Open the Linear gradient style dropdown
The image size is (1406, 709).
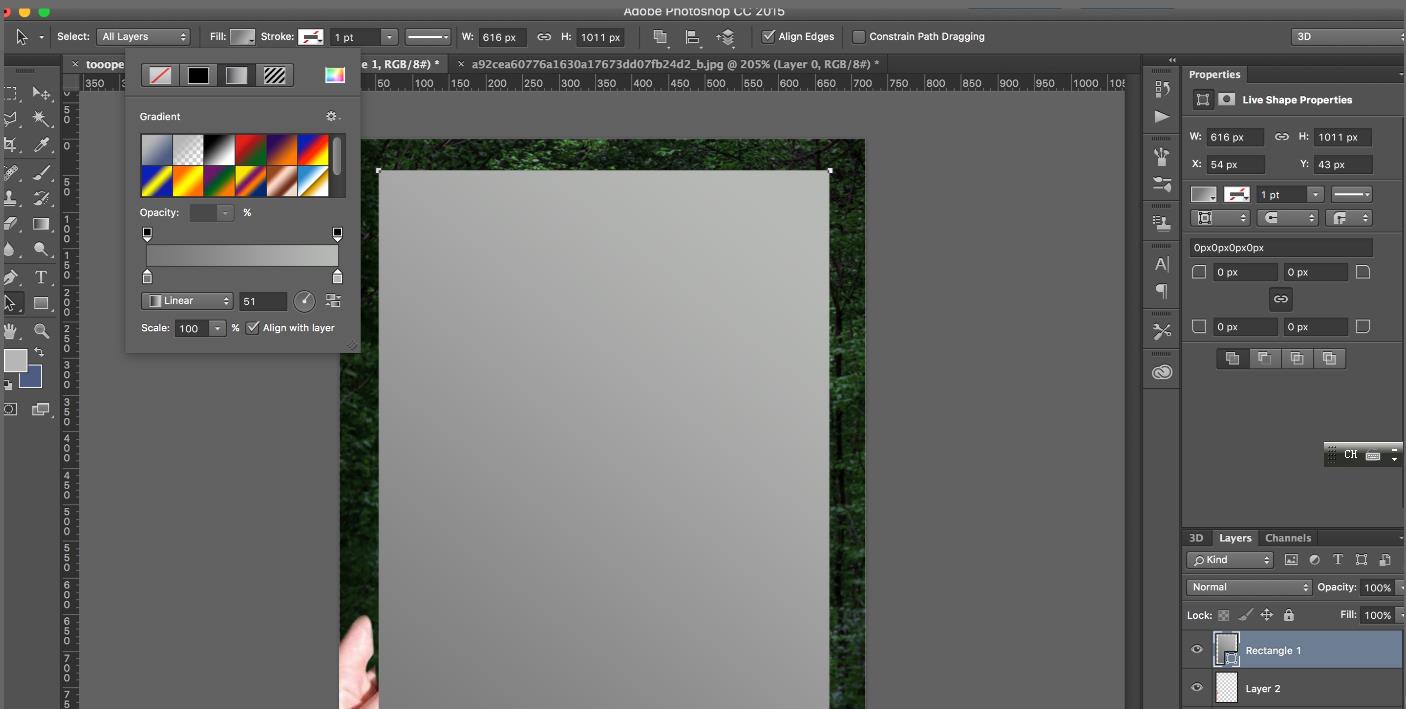tap(187, 301)
